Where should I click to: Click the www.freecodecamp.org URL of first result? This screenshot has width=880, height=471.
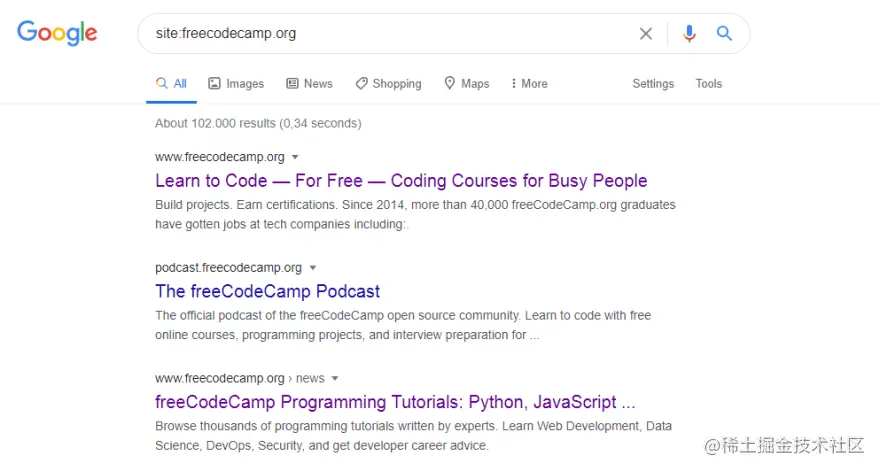pyautogui.click(x=220, y=157)
